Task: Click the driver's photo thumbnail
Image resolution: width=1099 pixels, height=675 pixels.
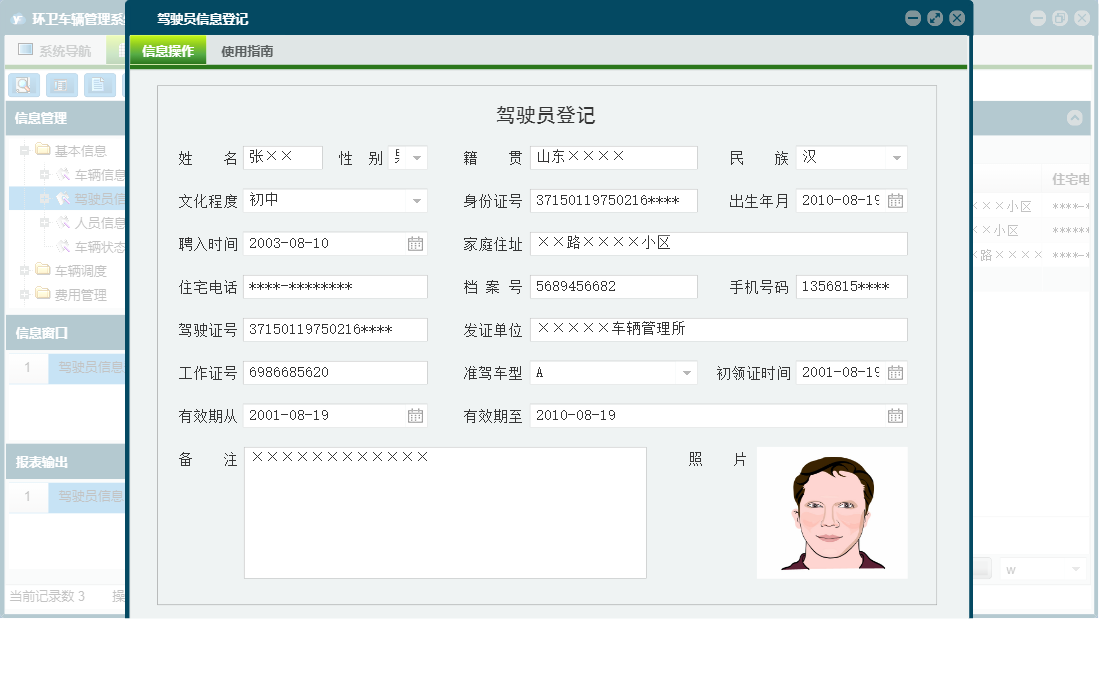Action: coord(832,512)
